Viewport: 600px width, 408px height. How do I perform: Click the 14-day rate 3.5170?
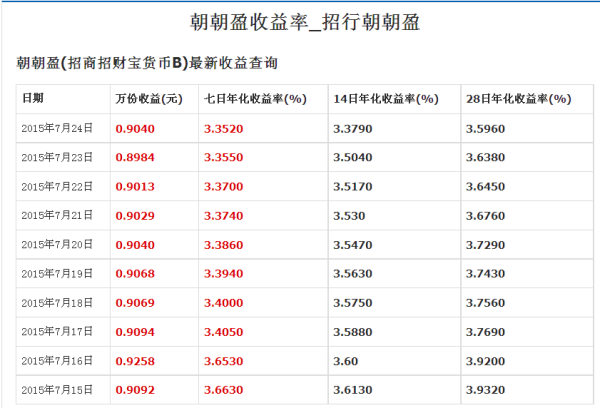click(353, 186)
